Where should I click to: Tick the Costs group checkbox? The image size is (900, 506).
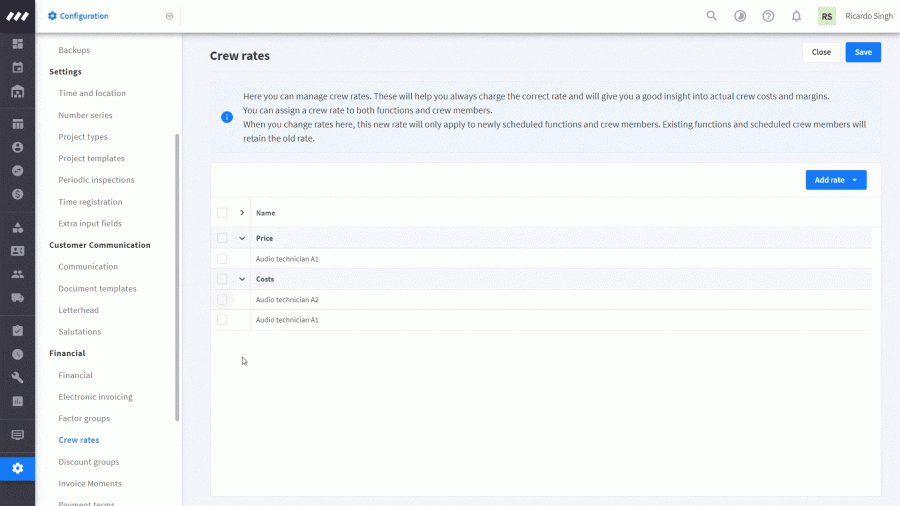click(222, 279)
